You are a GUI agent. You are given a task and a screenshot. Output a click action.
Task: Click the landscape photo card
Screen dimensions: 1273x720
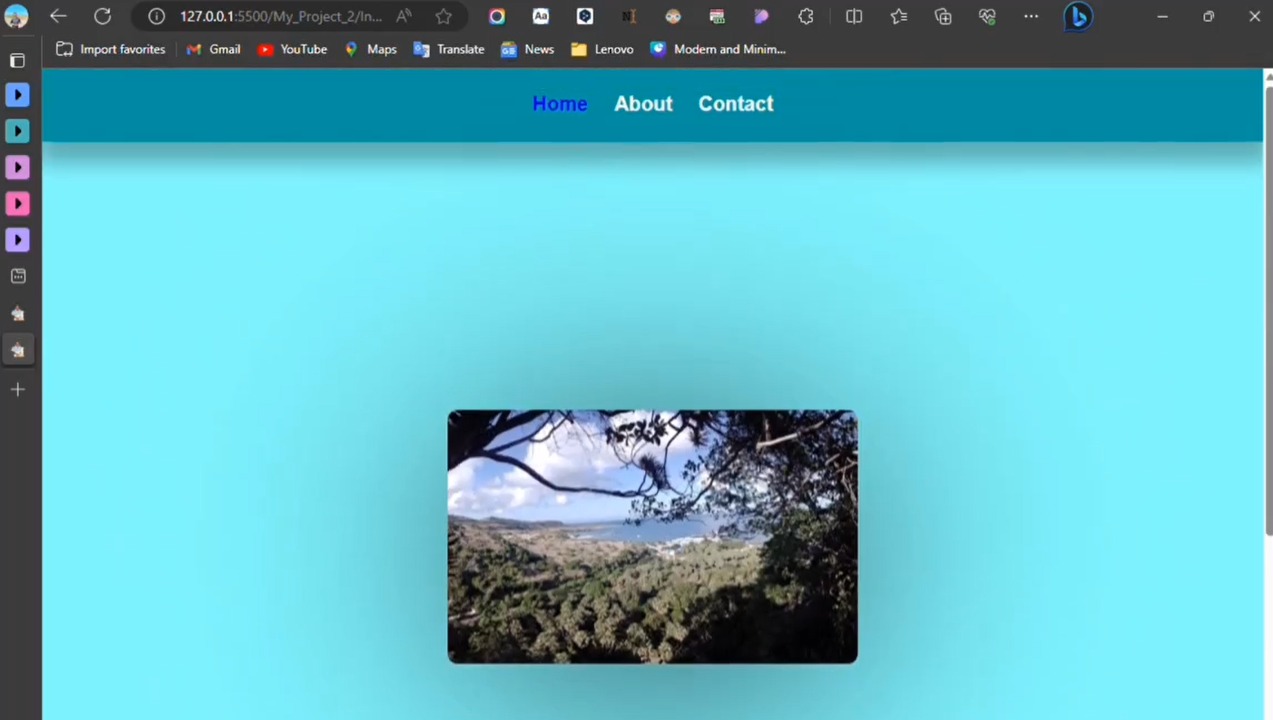[x=652, y=536]
